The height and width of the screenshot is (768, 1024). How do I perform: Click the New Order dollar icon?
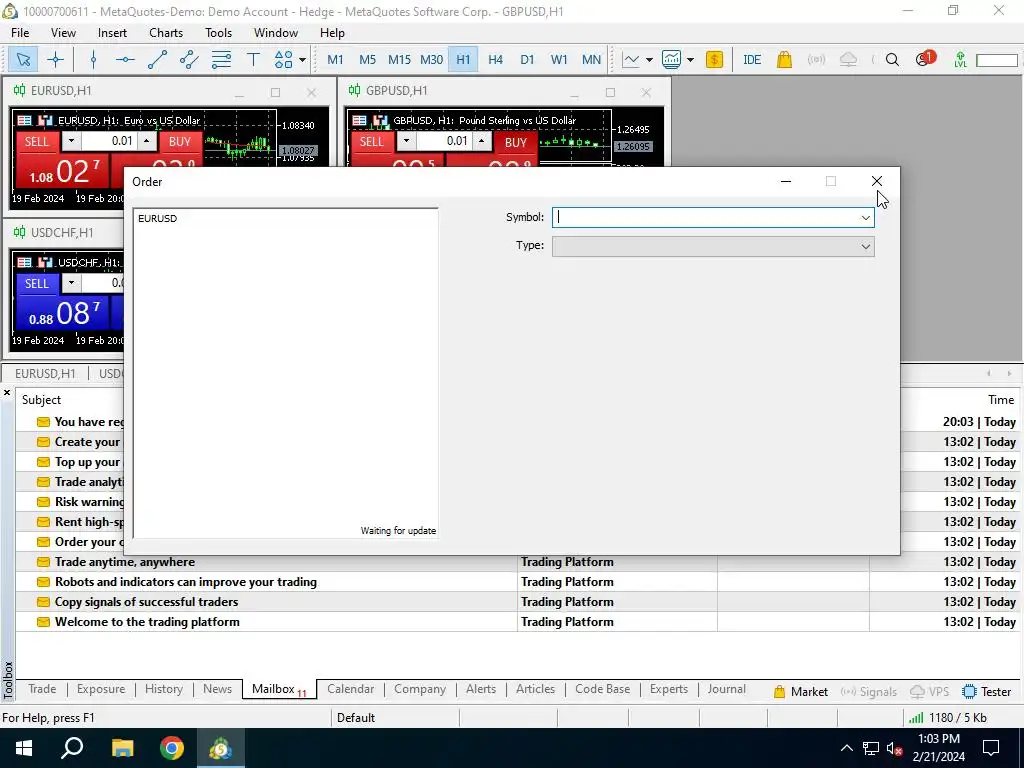714,59
